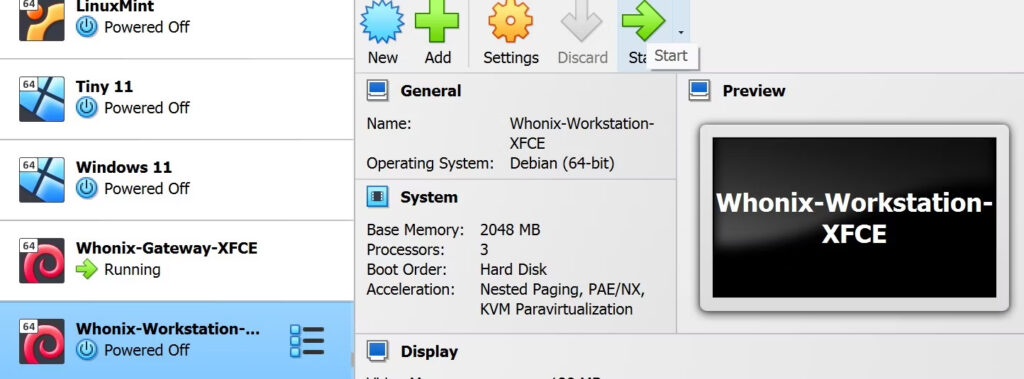Select the Windows 11 machine icon
The width and height of the screenshot is (1024, 379).
click(42, 180)
